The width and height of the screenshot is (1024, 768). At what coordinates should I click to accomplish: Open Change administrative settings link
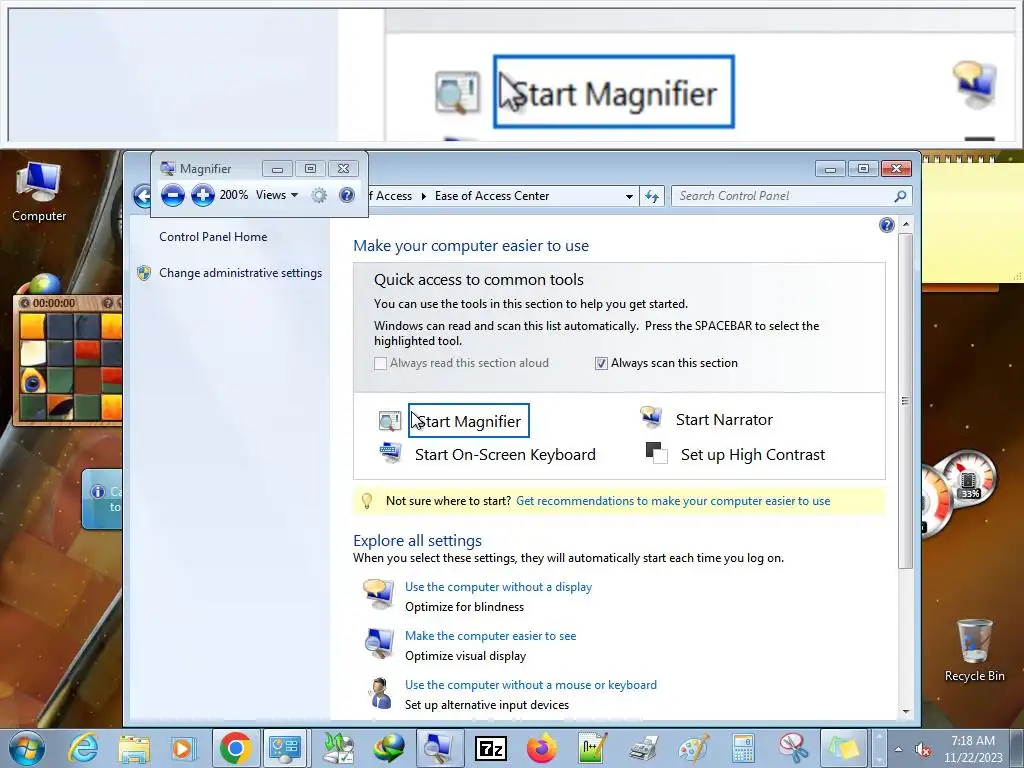[240, 273]
